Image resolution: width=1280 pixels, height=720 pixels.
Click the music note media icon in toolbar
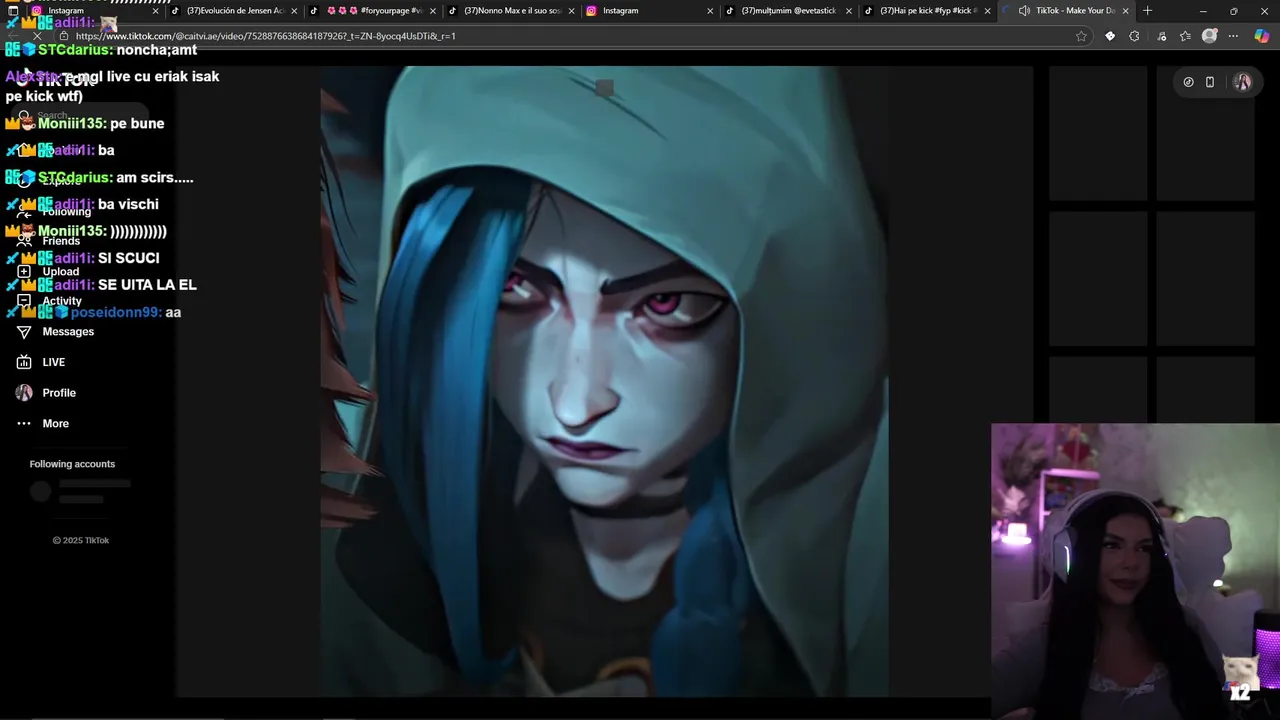(x=1161, y=36)
